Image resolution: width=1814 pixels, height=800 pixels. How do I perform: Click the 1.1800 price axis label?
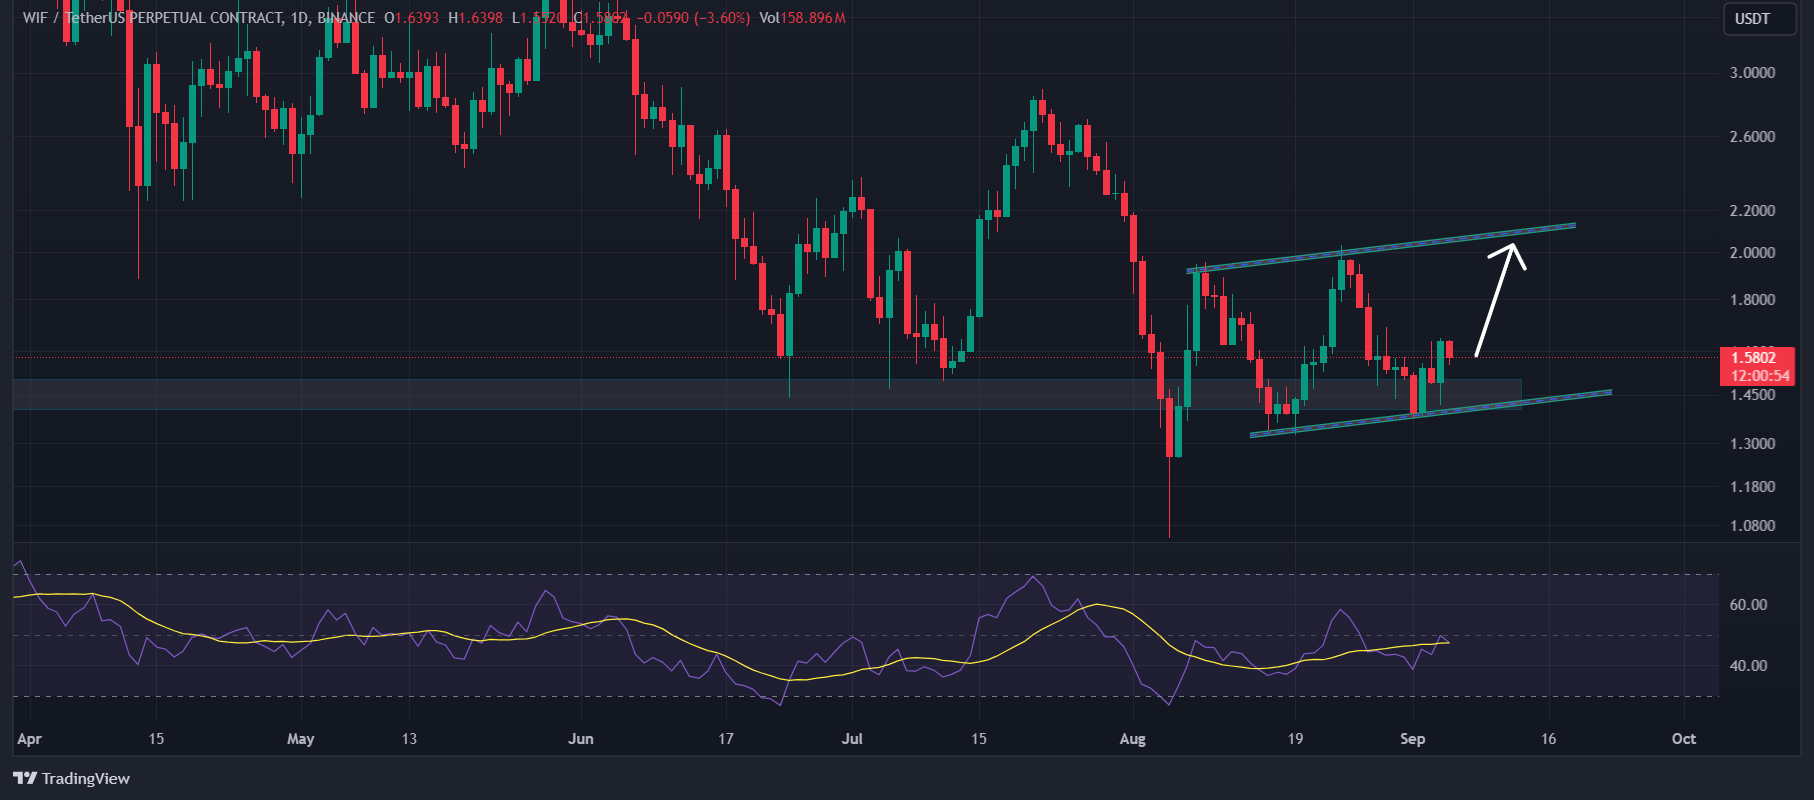coord(1752,487)
